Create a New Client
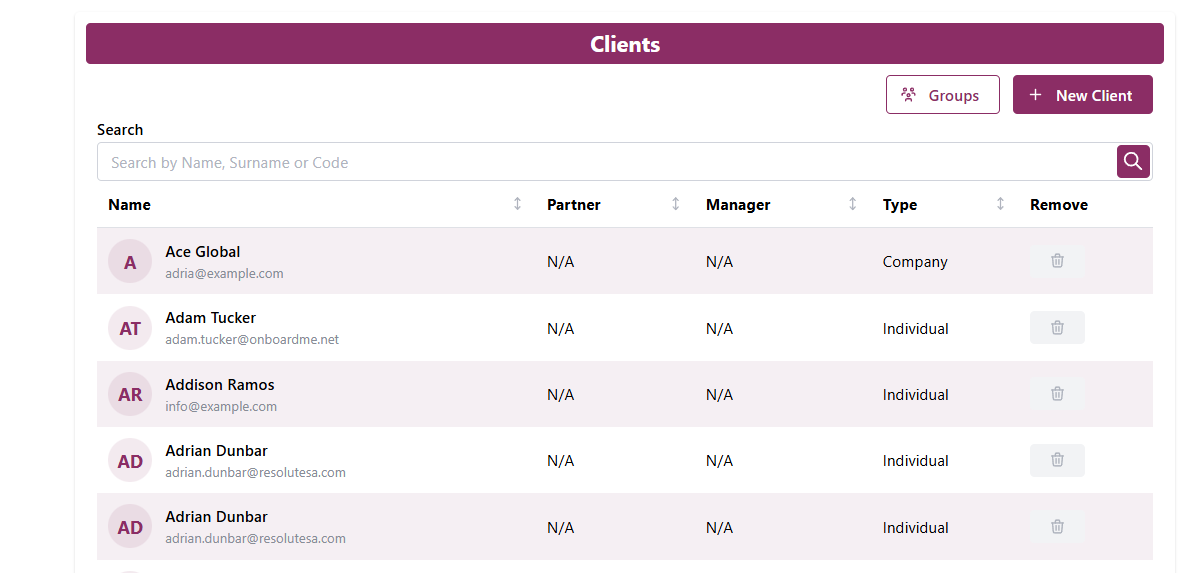Viewport: 1196px width, 573px height. (1082, 95)
